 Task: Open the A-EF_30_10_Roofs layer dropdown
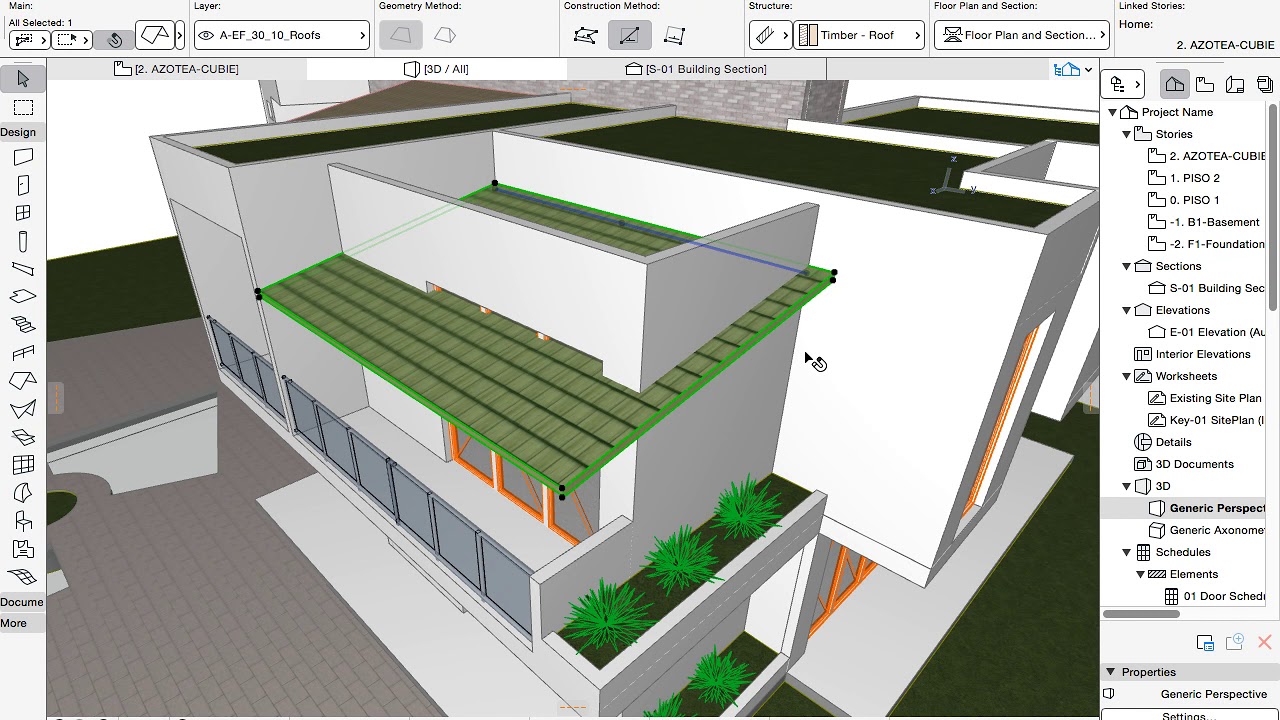coord(284,35)
